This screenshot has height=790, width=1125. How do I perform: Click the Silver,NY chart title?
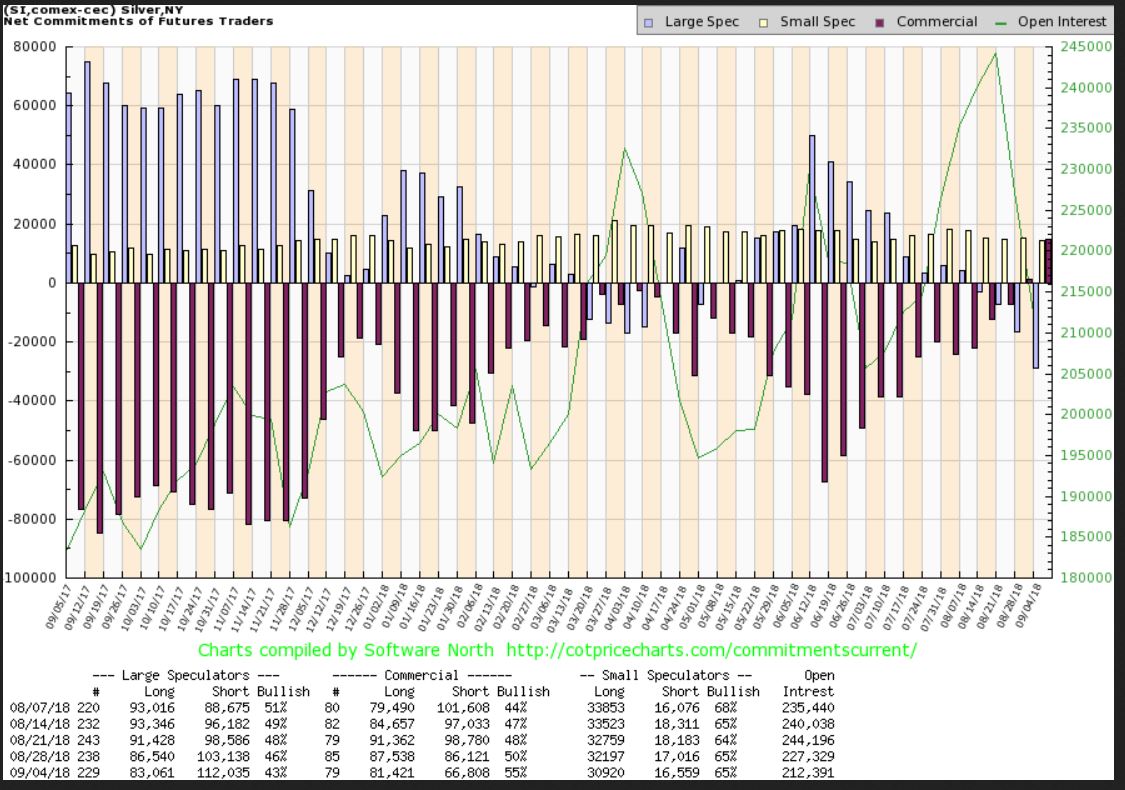70,9
